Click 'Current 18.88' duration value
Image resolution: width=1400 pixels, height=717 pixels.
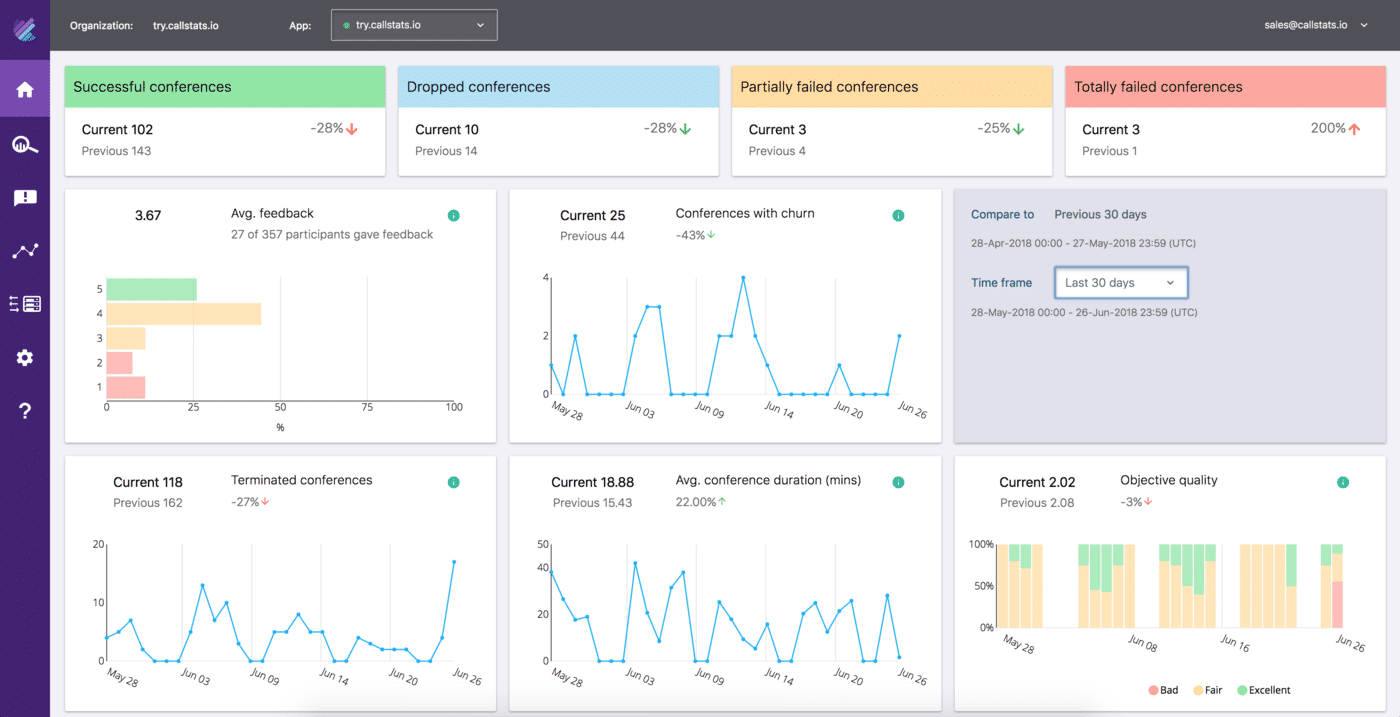click(x=592, y=482)
